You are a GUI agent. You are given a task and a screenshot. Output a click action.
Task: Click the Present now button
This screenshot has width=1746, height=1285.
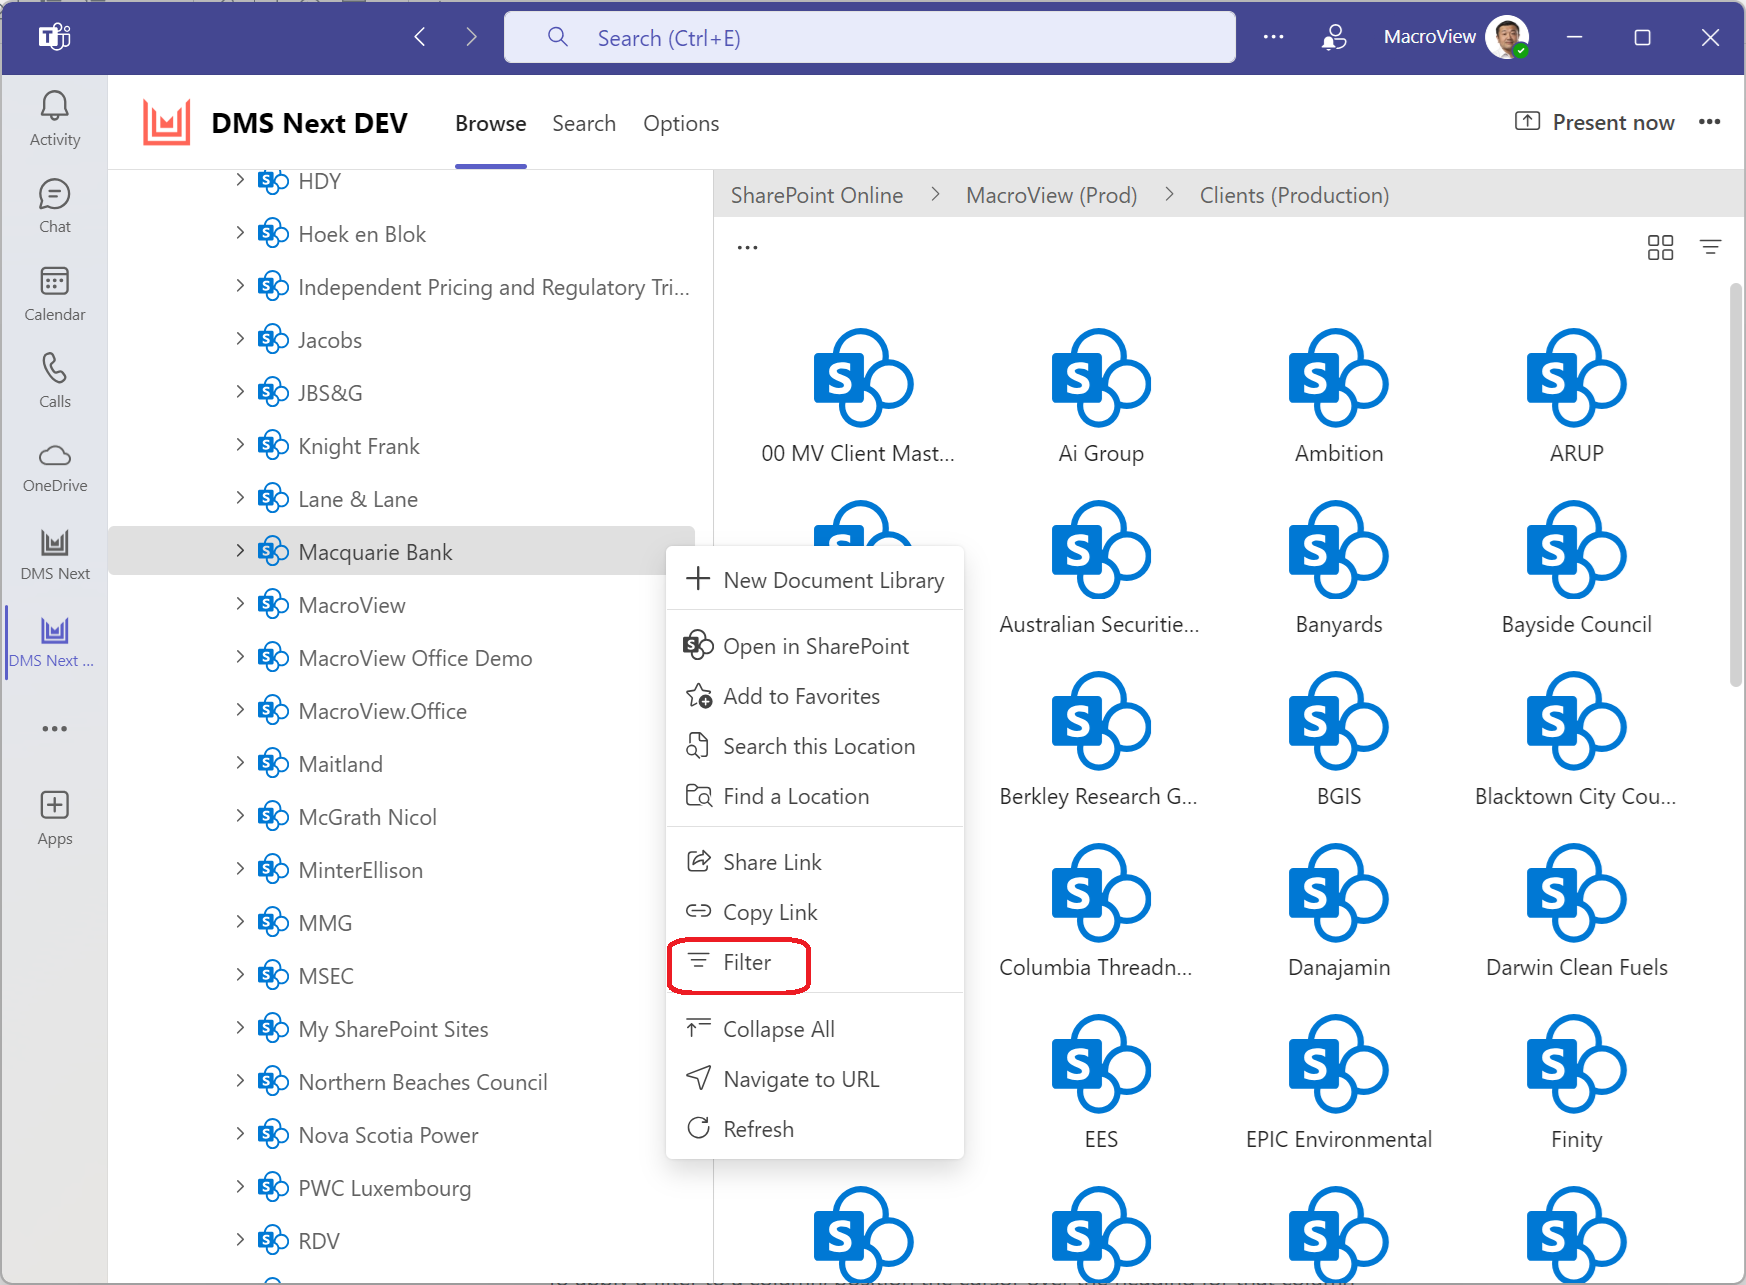tap(1595, 122)
